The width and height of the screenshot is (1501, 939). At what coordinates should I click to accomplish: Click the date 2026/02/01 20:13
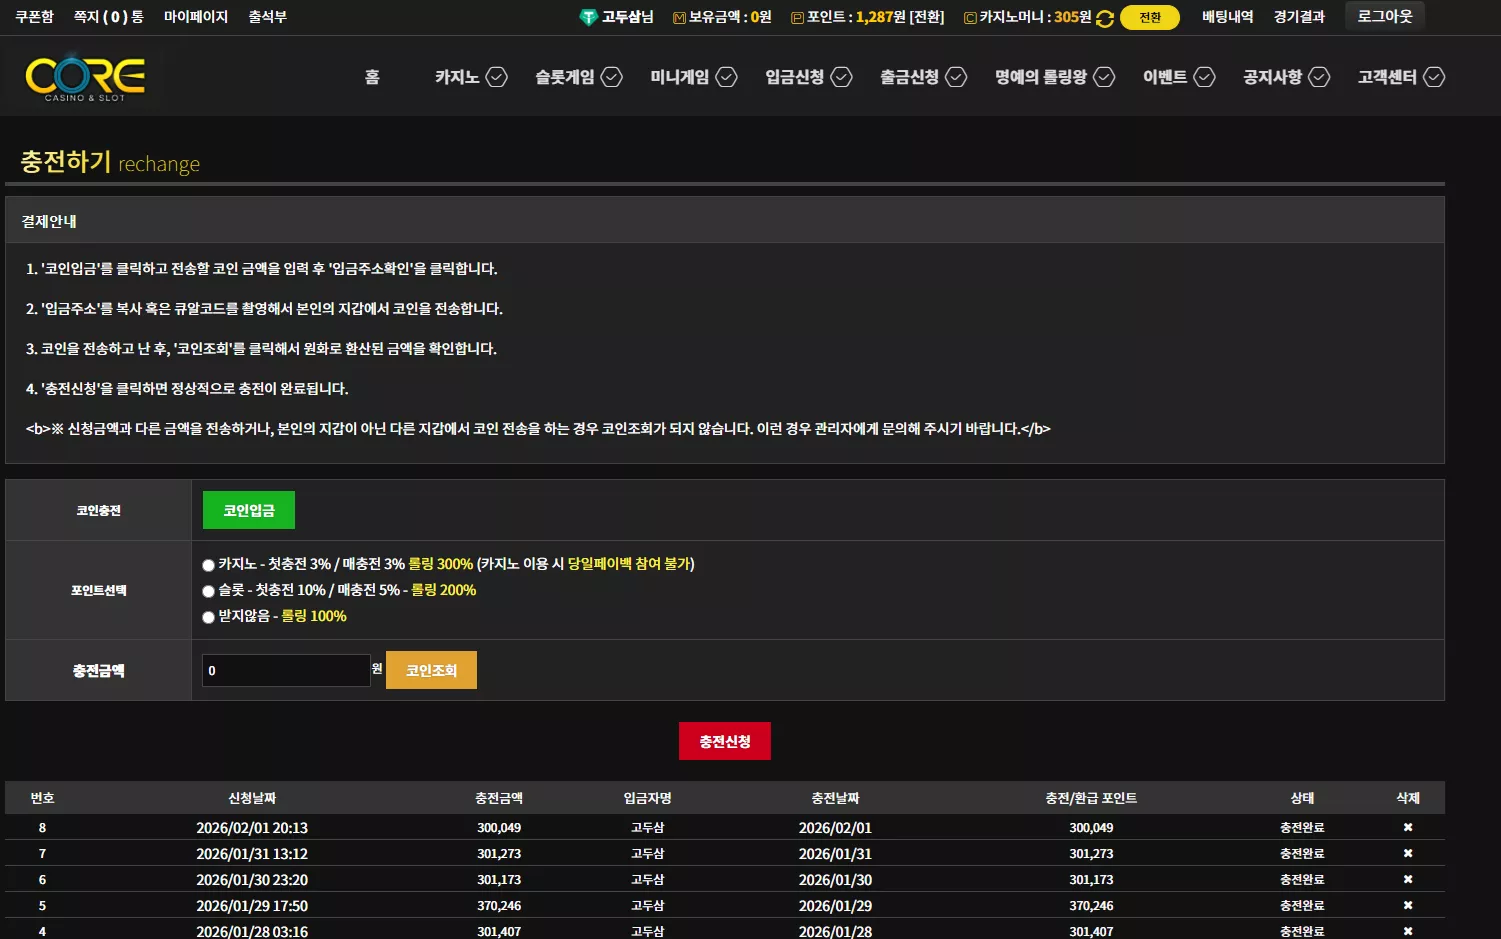[252, 828]
